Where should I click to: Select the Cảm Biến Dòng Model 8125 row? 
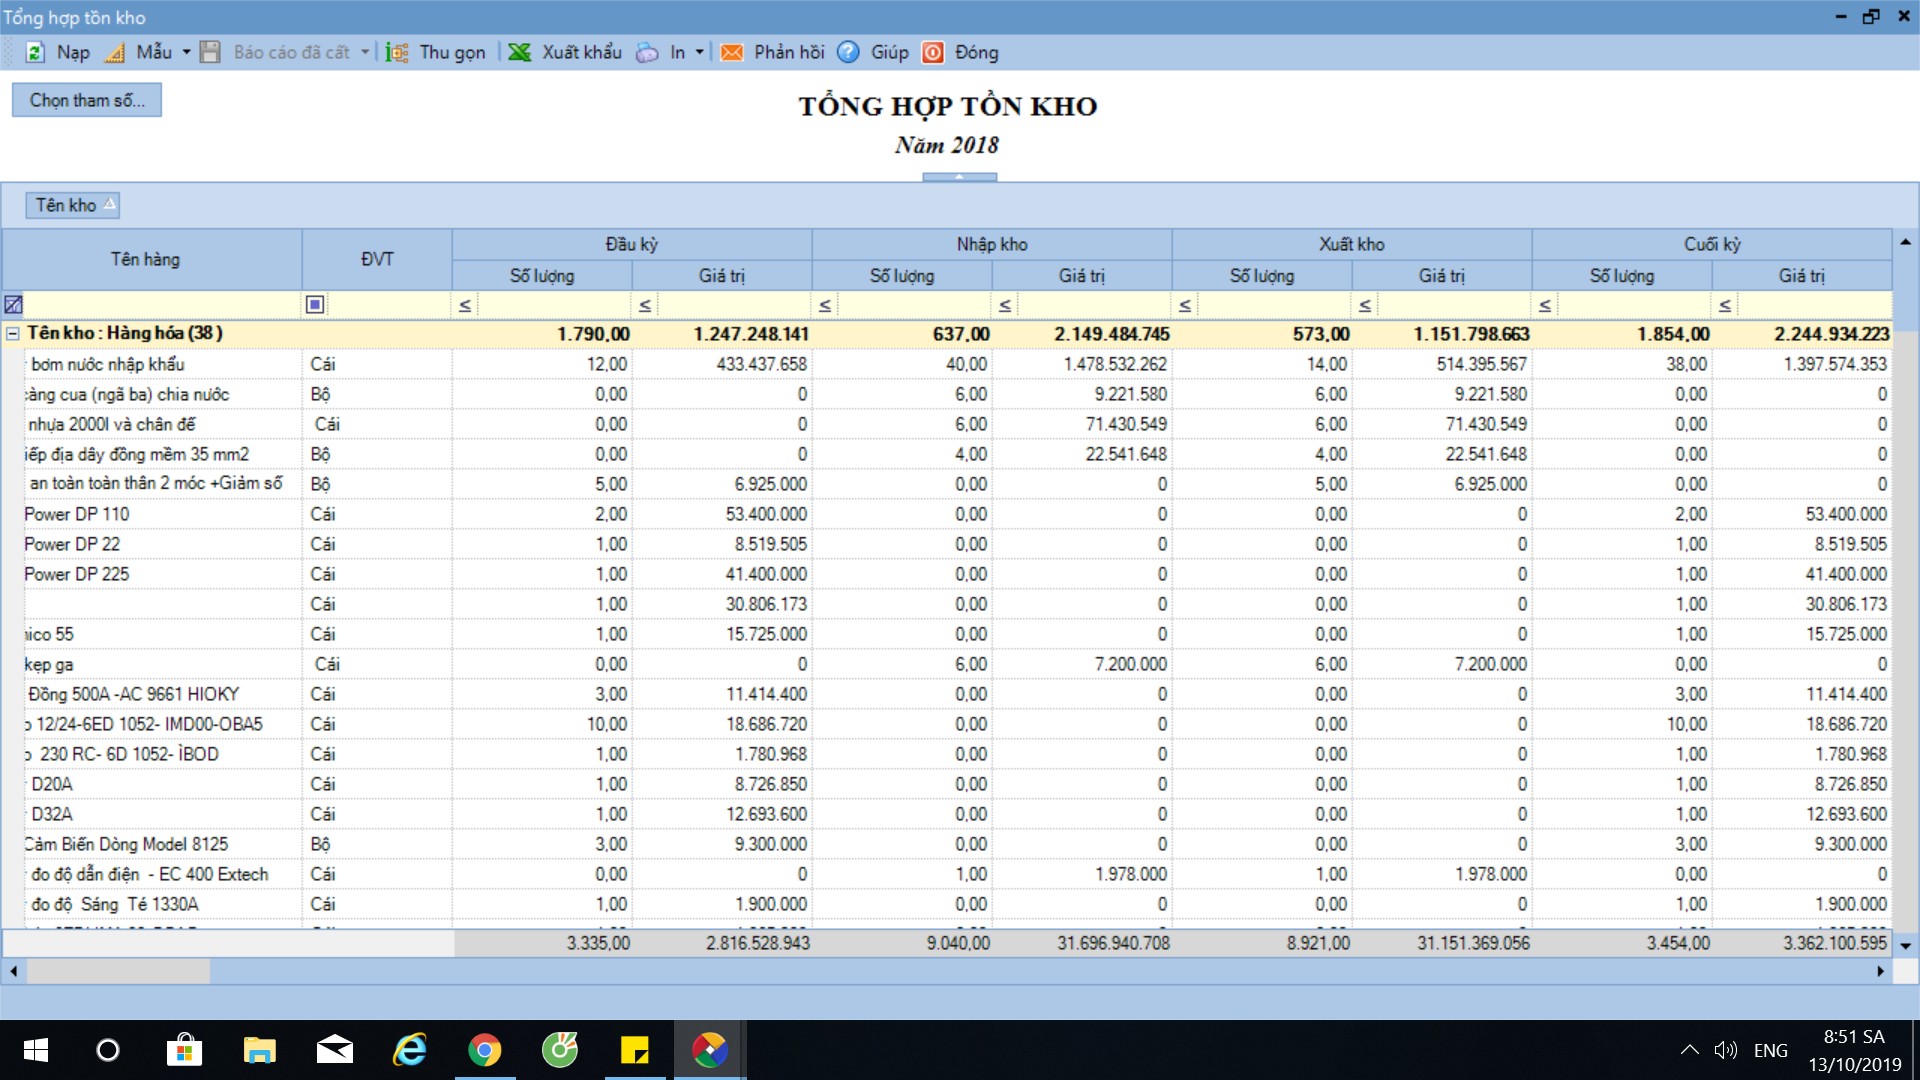point(957,844)
